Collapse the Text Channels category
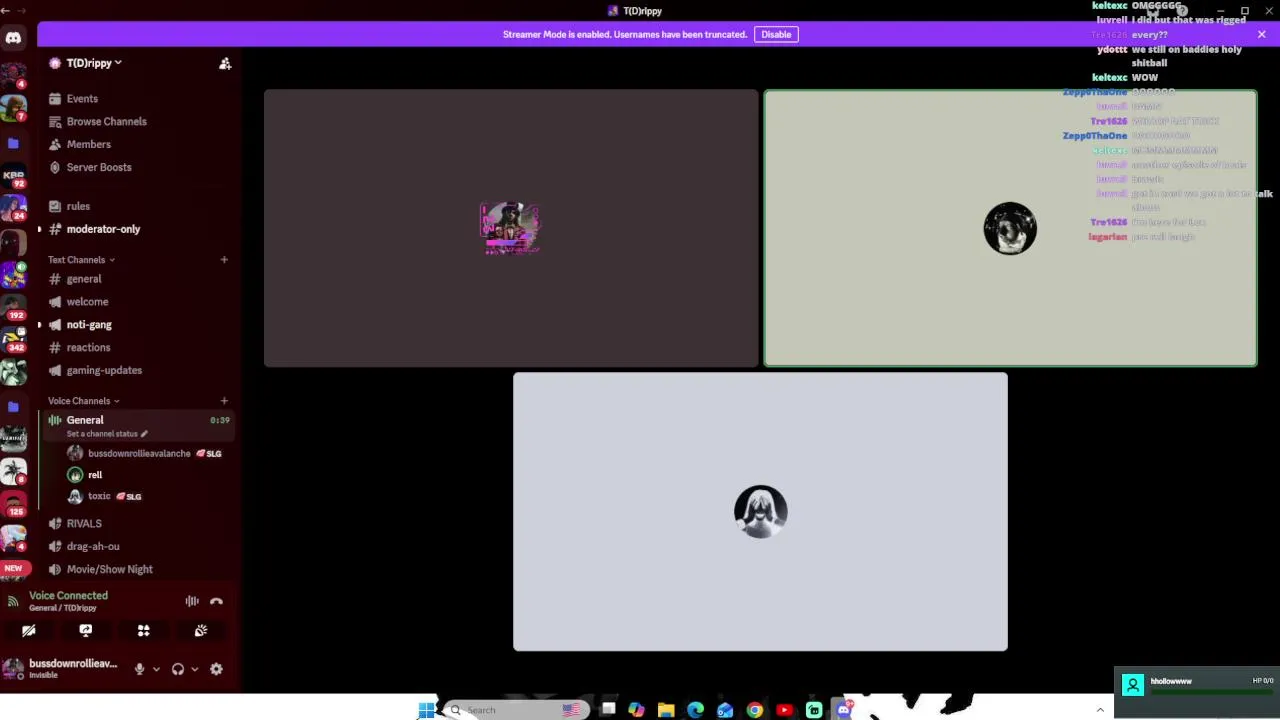 click(81, 260)
